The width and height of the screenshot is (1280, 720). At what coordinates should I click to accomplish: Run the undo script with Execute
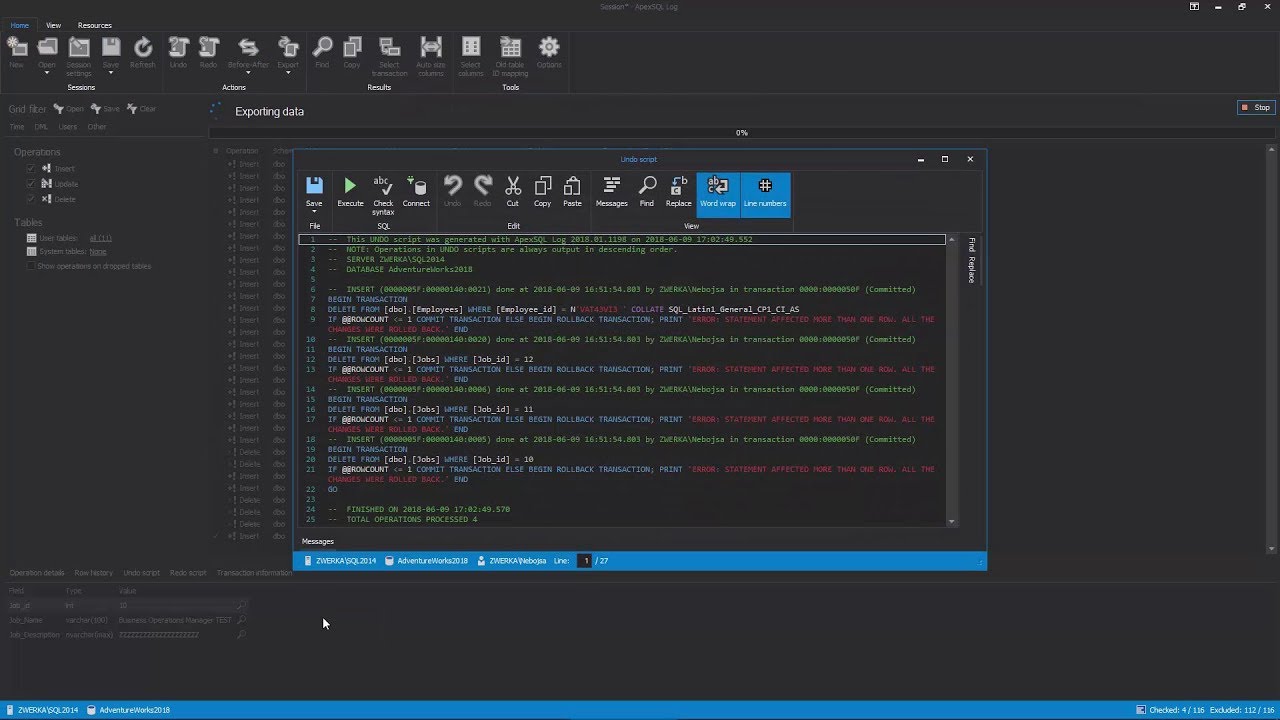[350, 190]
